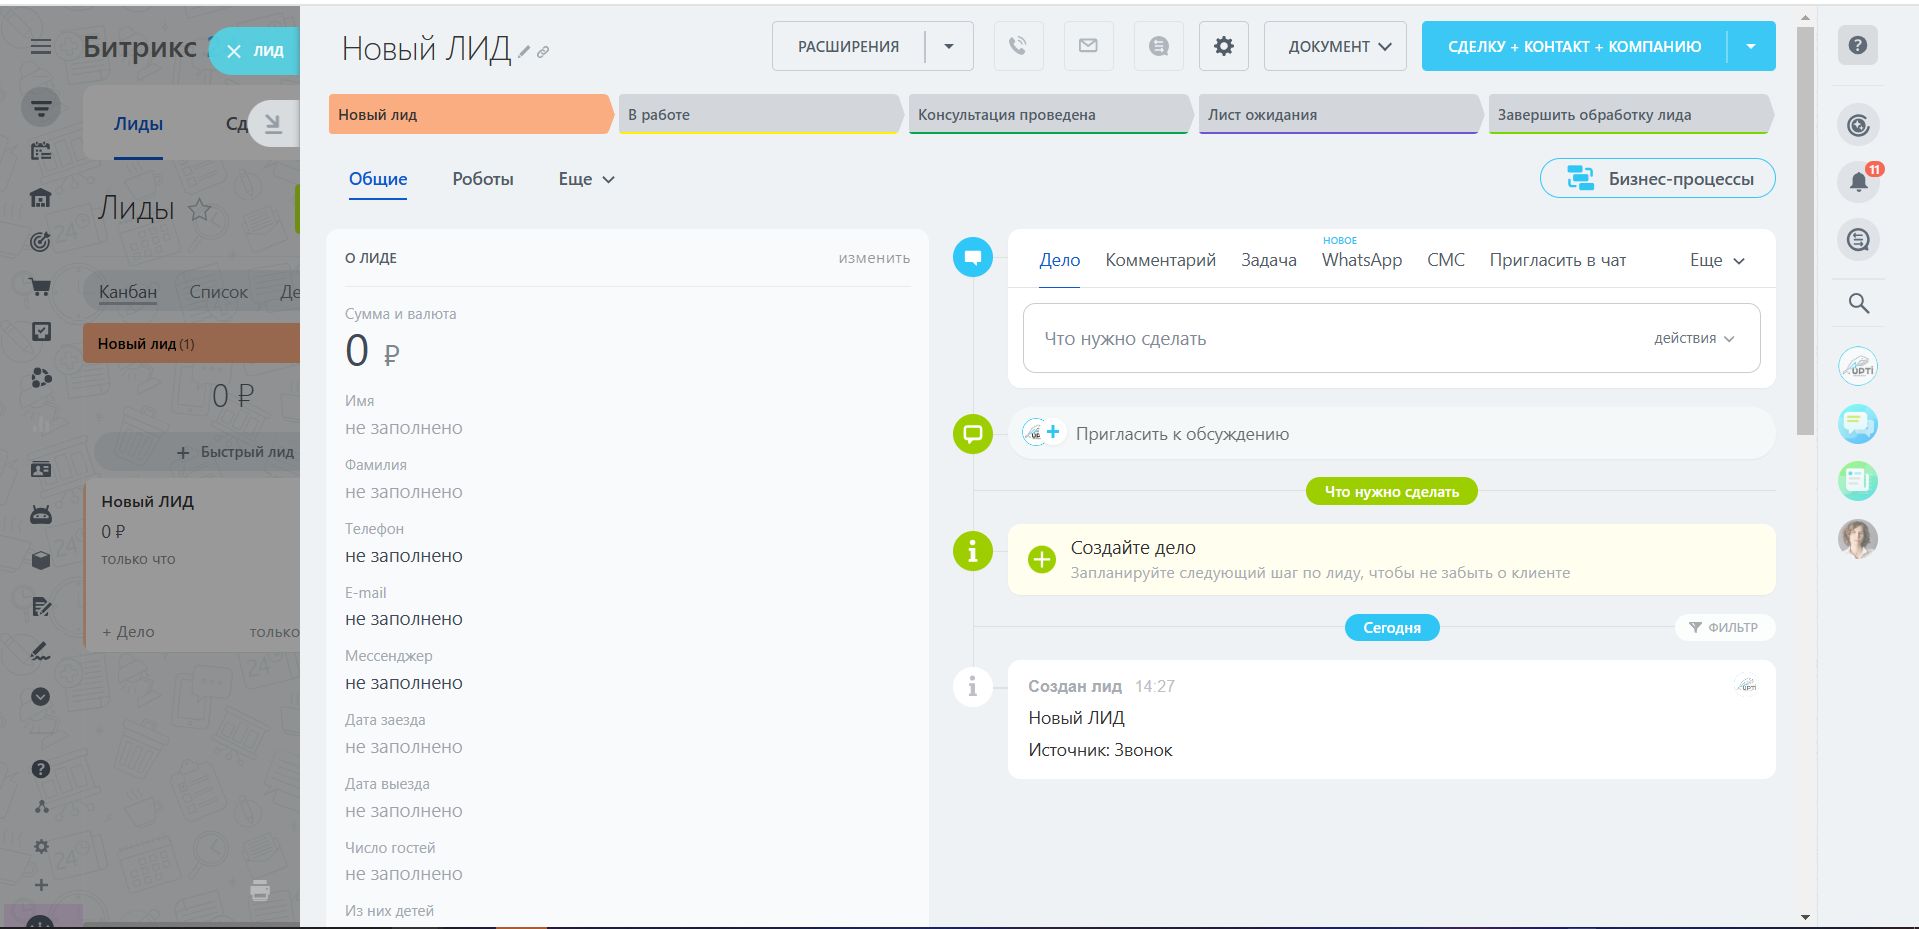1919x929 pixels.
Task: Click the изменить link in О ЛИДЕ
Action: coord(874,258)
